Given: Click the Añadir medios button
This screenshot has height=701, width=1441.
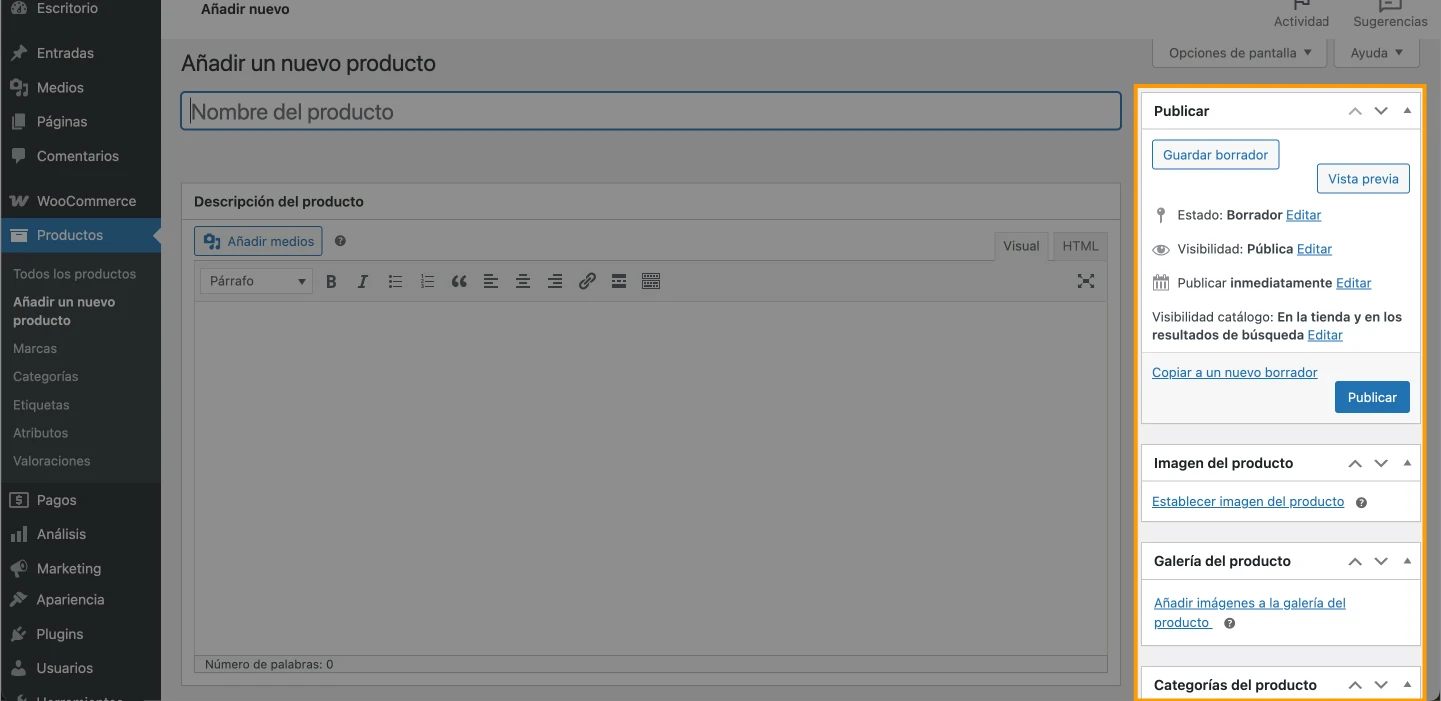Looking at the screenshot, I should point(258,241).
